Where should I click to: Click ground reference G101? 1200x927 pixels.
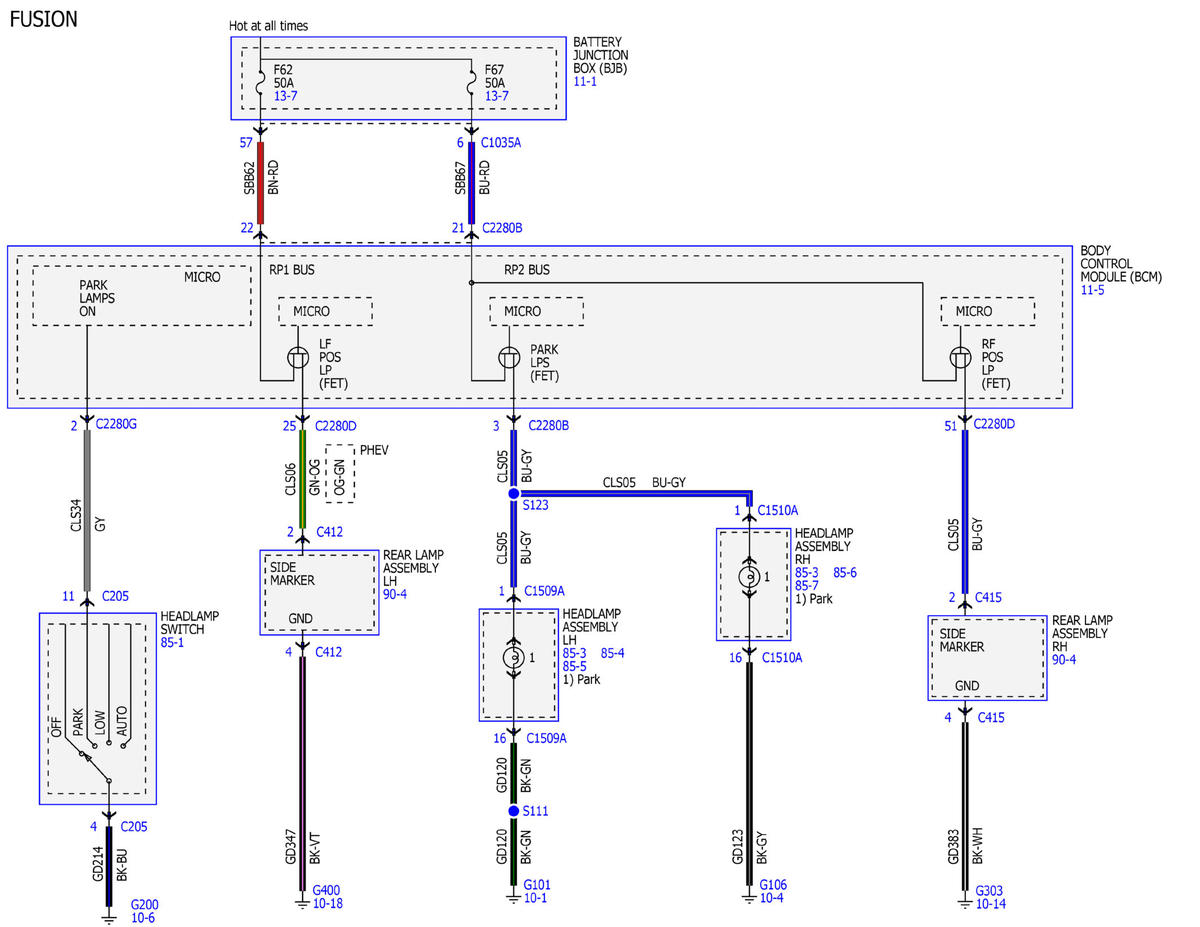click(x=537, y=885)
